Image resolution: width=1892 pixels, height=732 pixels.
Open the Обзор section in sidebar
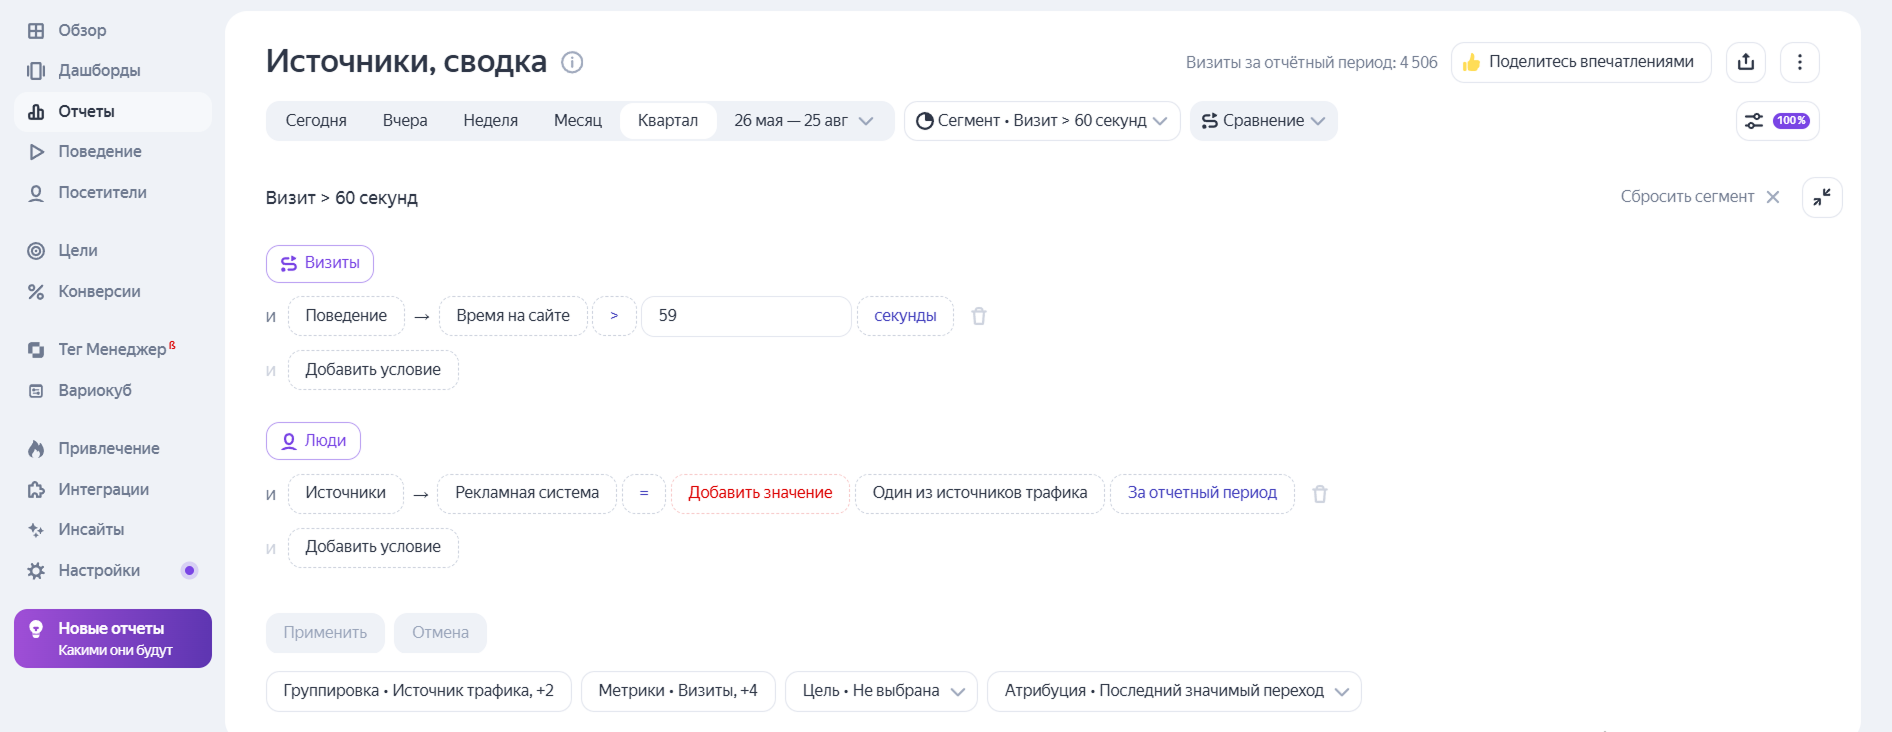(81, 30)
